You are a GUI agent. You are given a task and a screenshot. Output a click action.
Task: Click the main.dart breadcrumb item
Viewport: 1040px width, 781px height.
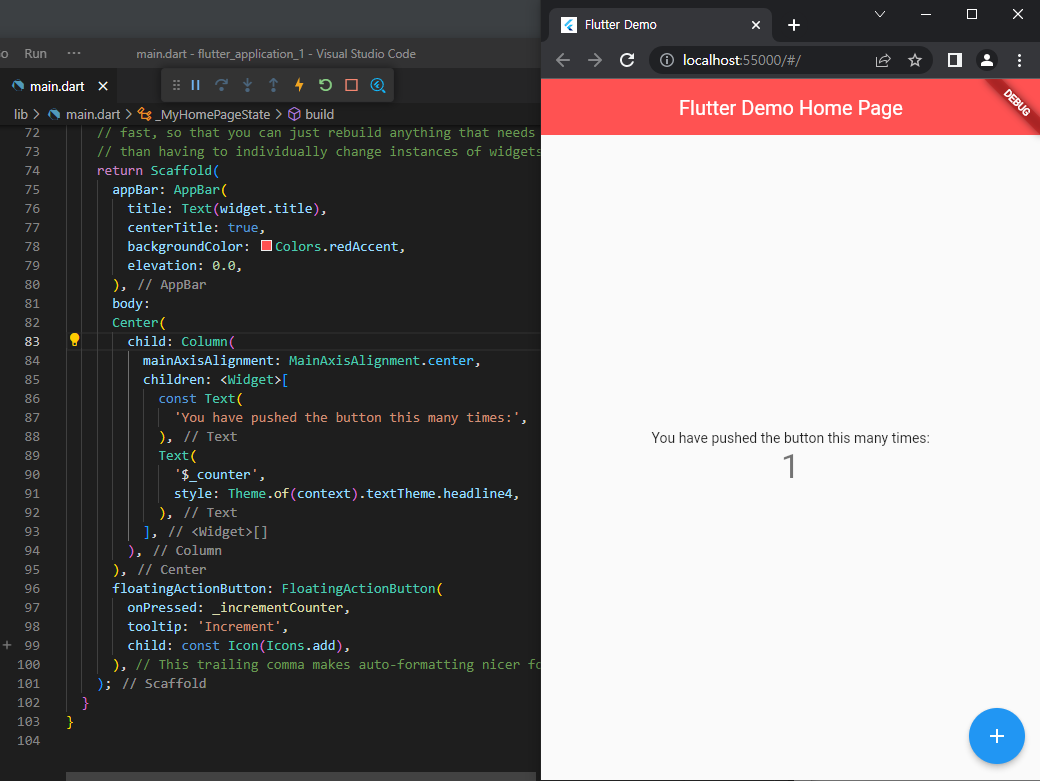tap(93, 114)
